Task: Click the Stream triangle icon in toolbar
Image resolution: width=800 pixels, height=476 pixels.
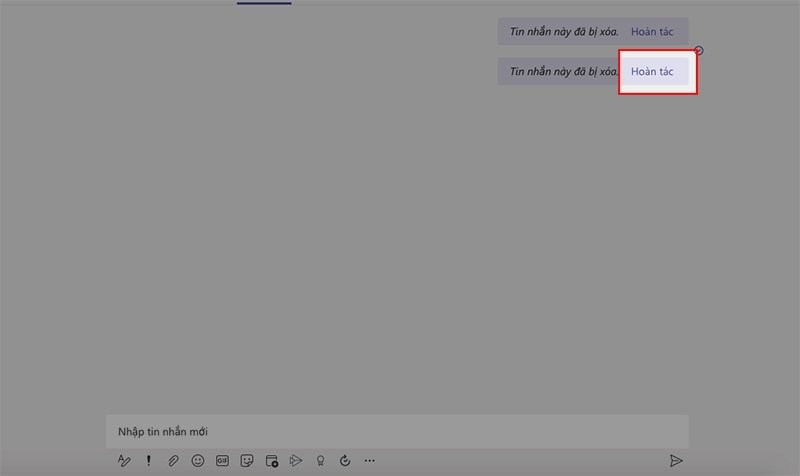Action: tap(296, 461)
